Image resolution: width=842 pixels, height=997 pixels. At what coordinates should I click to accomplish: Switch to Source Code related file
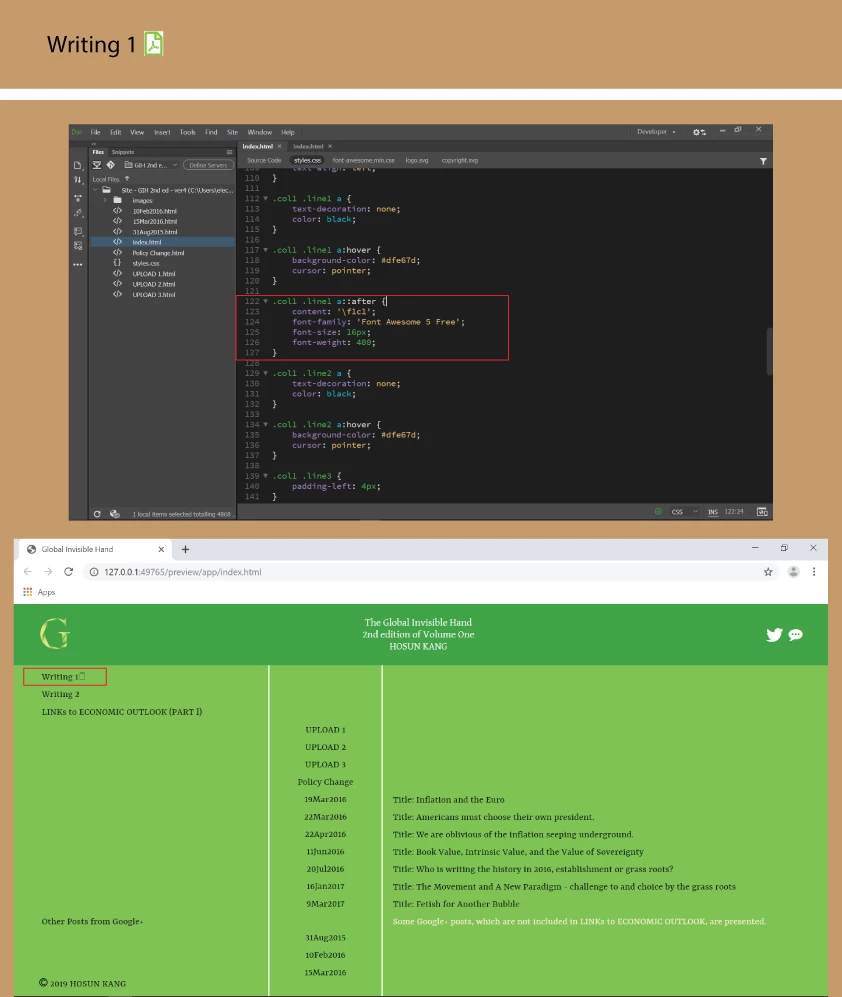pos(264,160)
